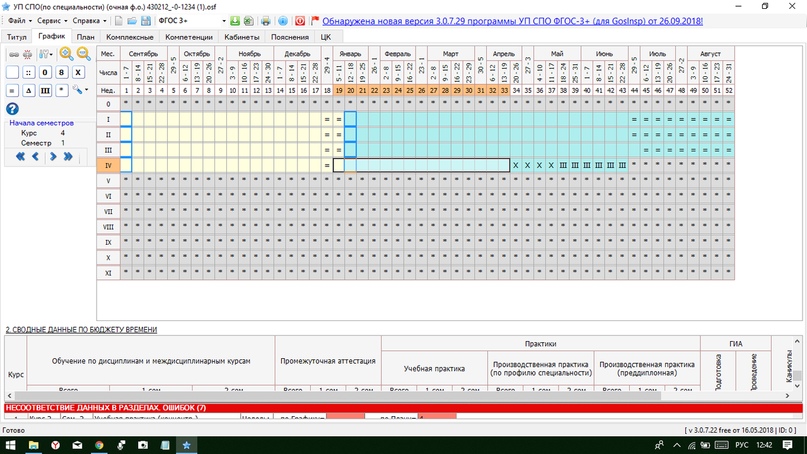Select course row II header

(108, 134)
